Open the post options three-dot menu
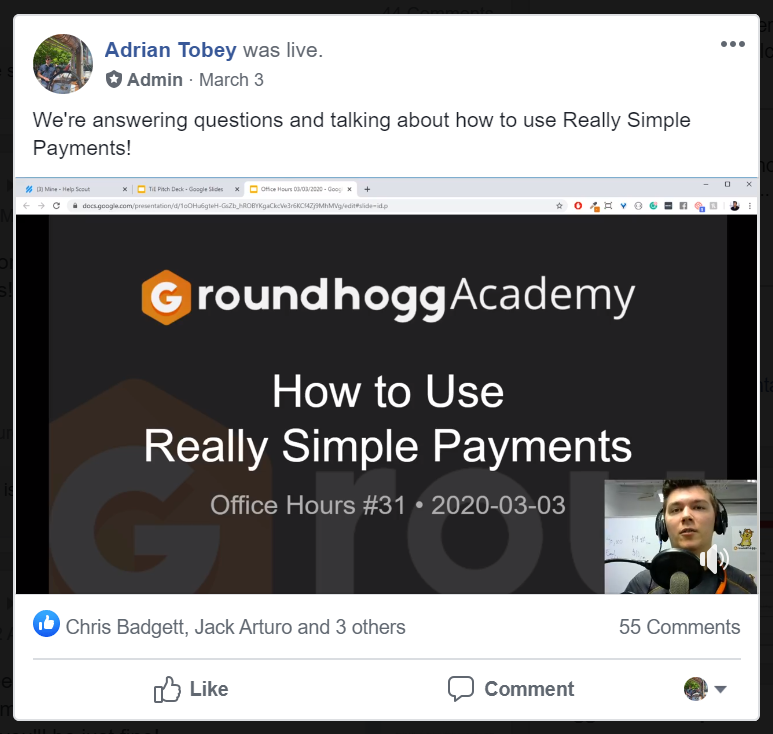Viewport: 773px width, 734px height. (733, 44)
